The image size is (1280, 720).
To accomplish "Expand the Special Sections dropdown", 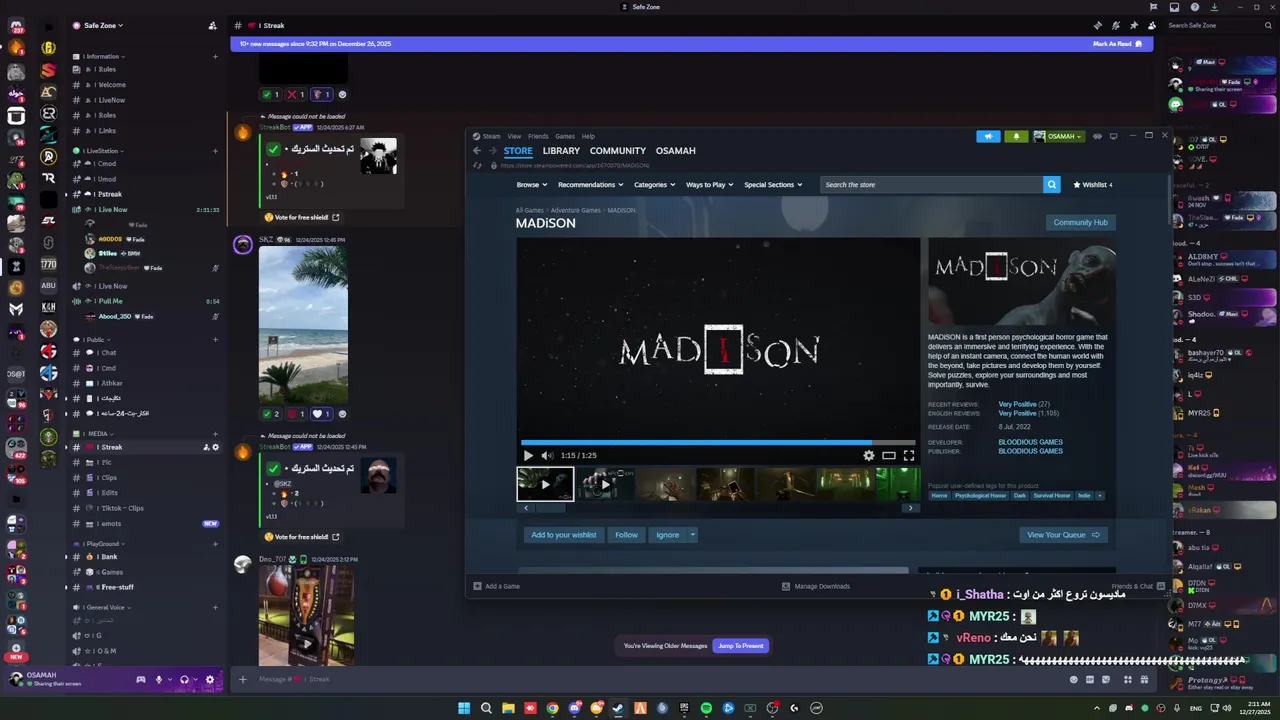I will [772, 185].
